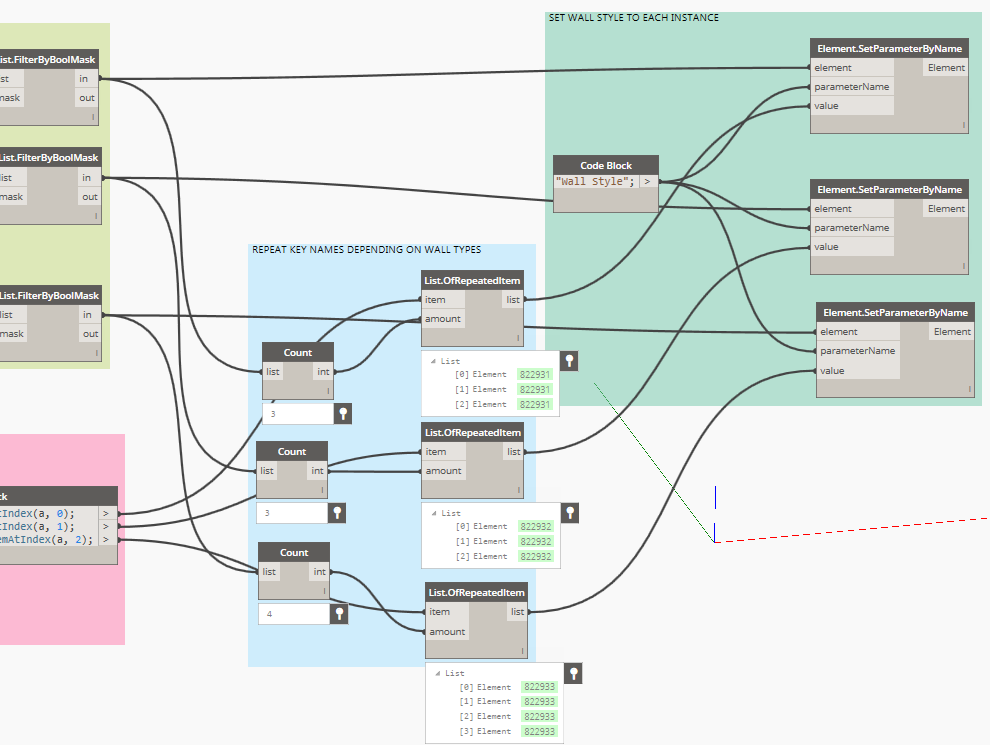Select the "Wall Style" Code Block node header
990x745 pixels.
click(605, 165)
